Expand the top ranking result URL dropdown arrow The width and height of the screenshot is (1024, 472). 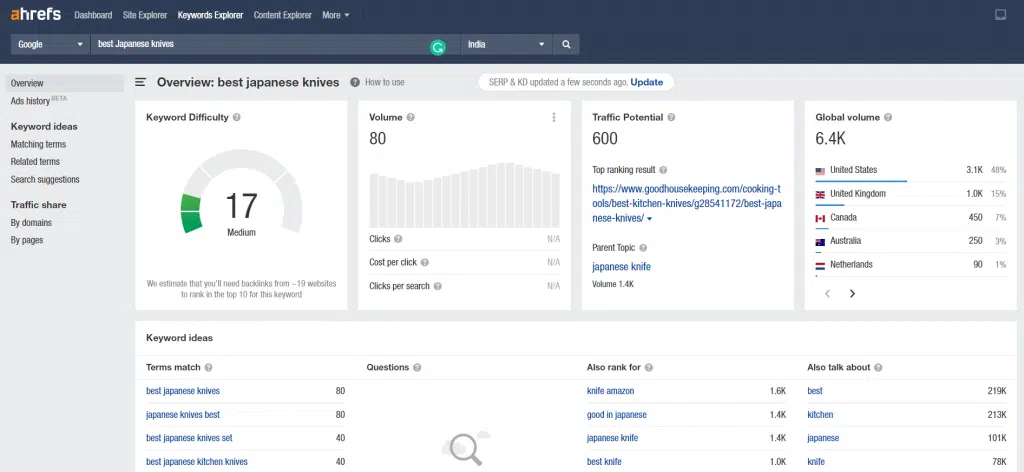click(649, 219)
